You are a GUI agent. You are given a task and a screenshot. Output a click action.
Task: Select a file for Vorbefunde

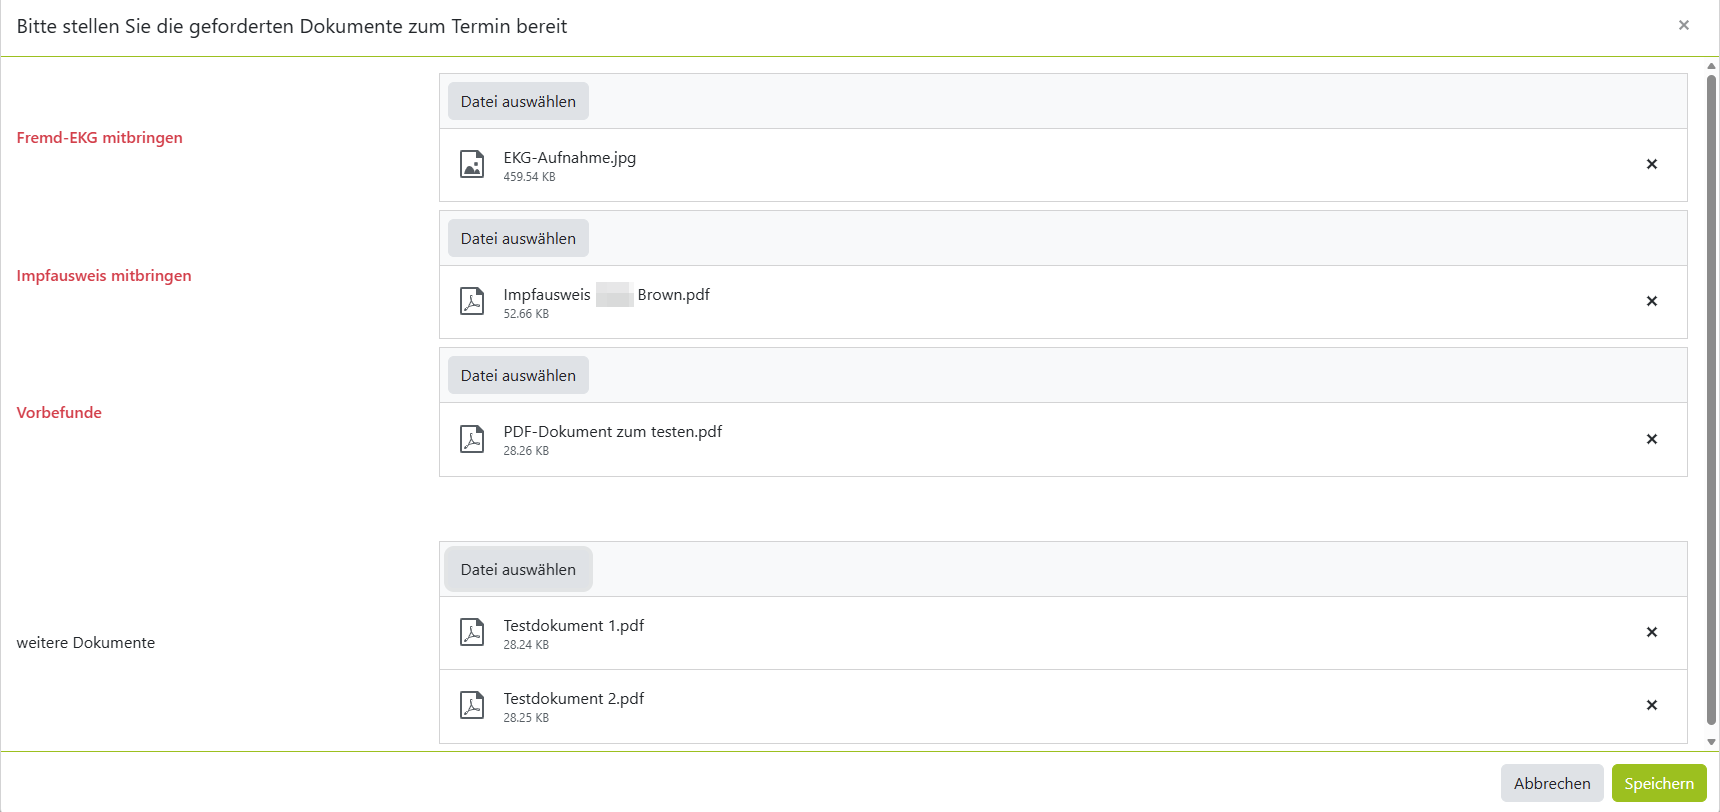coord(518,376)
